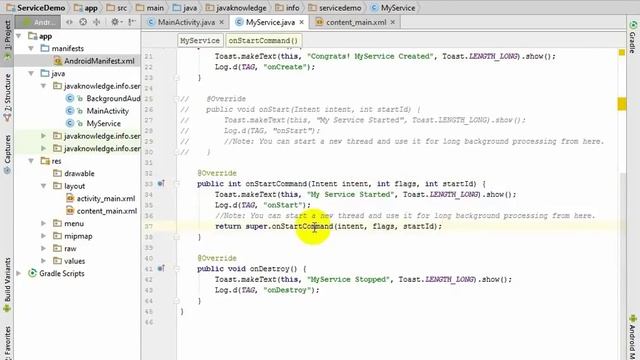Click the app breadcrumb in navigation bar

(86, 8)
